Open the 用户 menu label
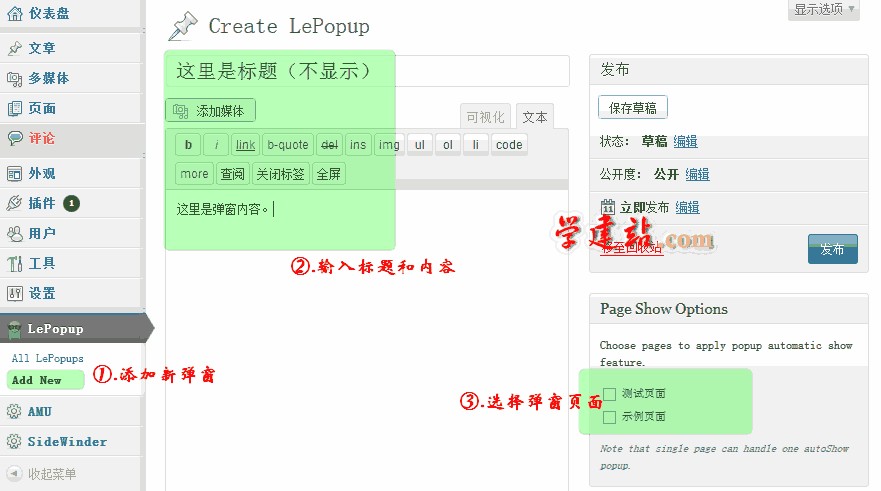 pos(42,233)
